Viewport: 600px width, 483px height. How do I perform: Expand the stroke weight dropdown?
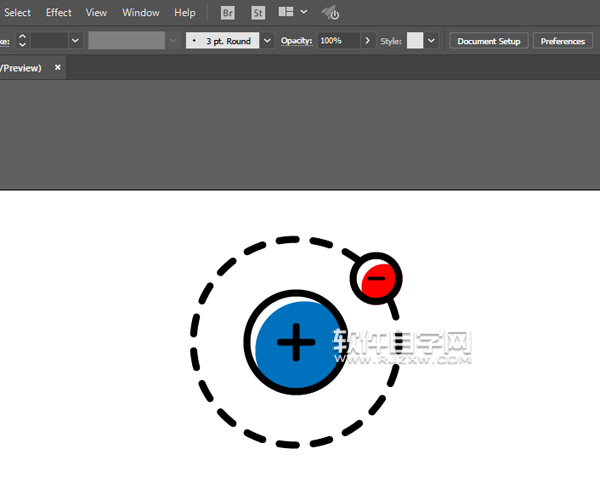click(75, 41)
